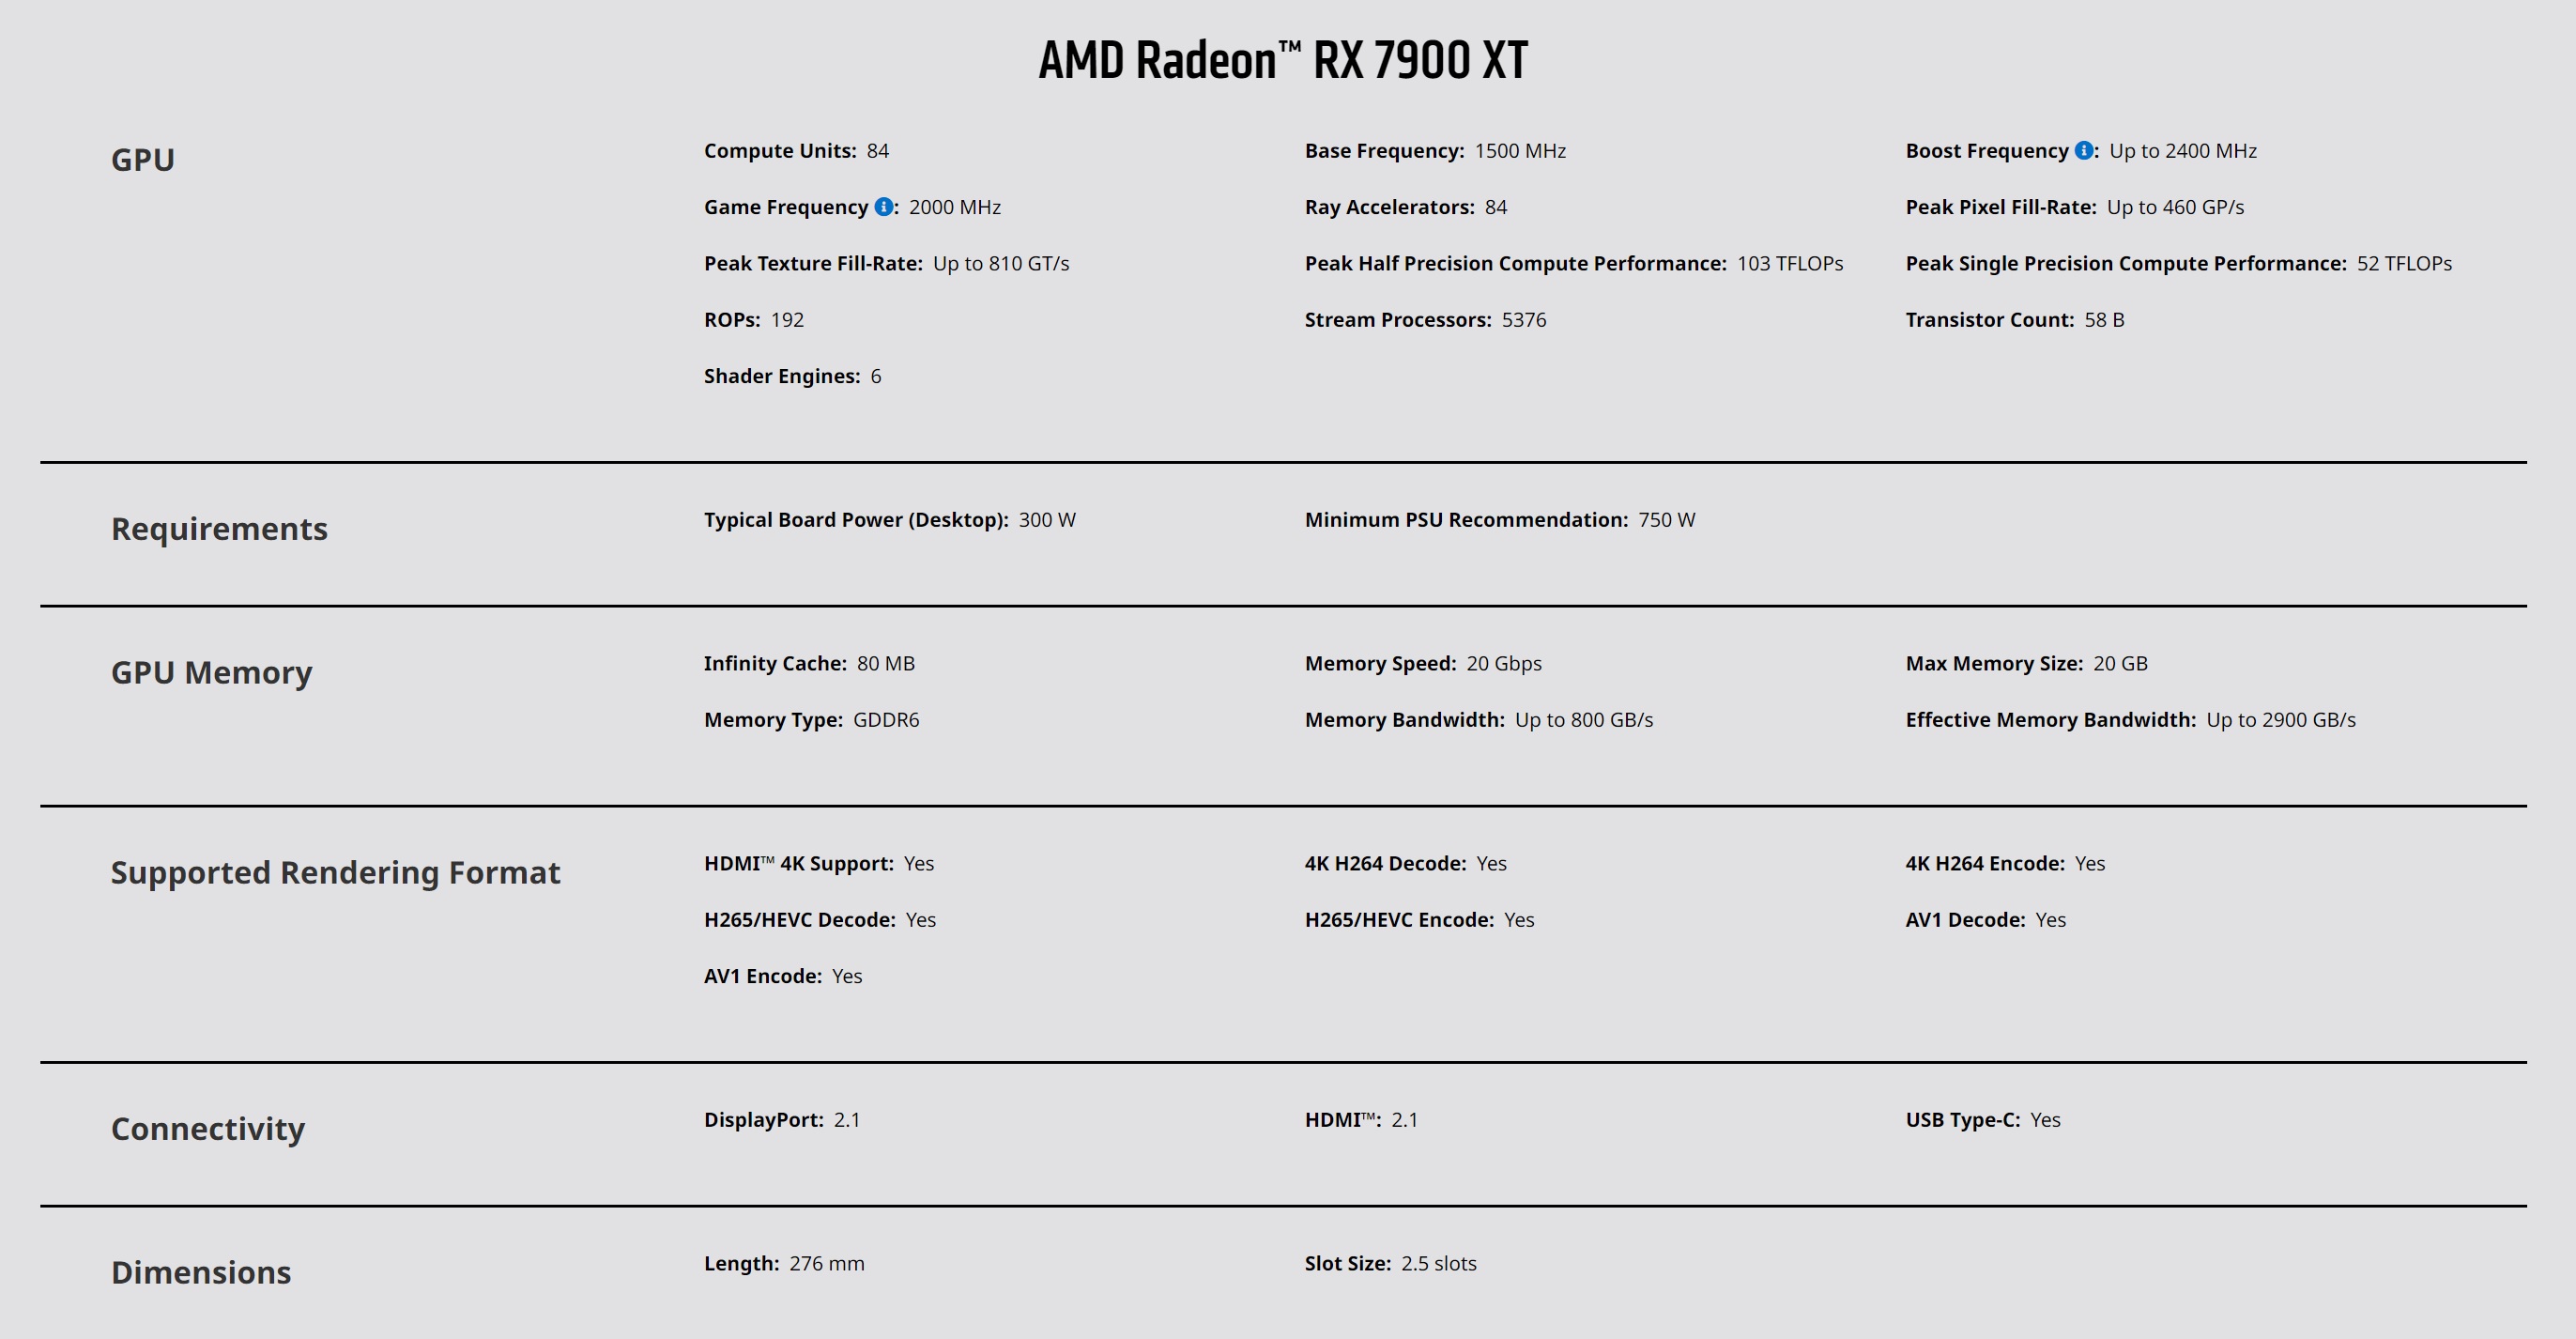
Task: Click the AV1 Decode: Yes entry
Action: [1985, 920]
